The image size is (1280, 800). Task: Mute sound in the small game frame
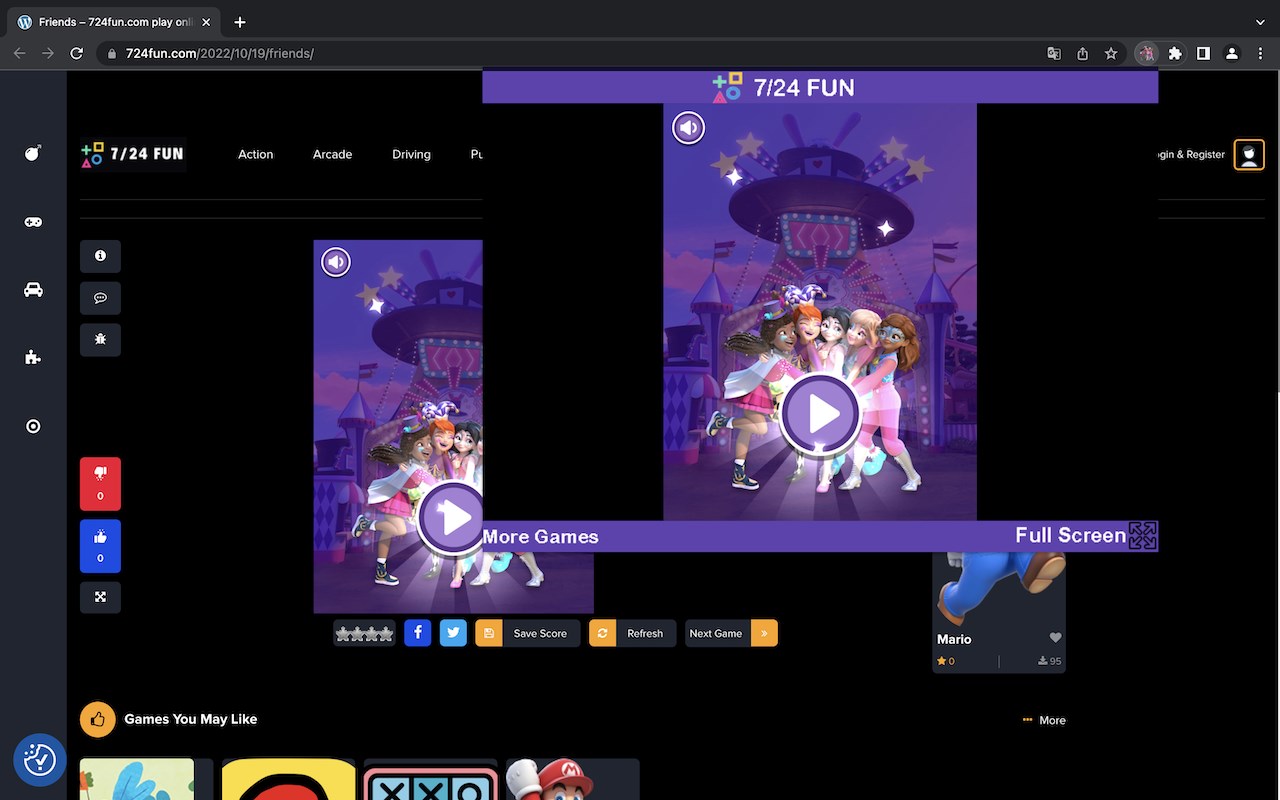coord(336,262)
